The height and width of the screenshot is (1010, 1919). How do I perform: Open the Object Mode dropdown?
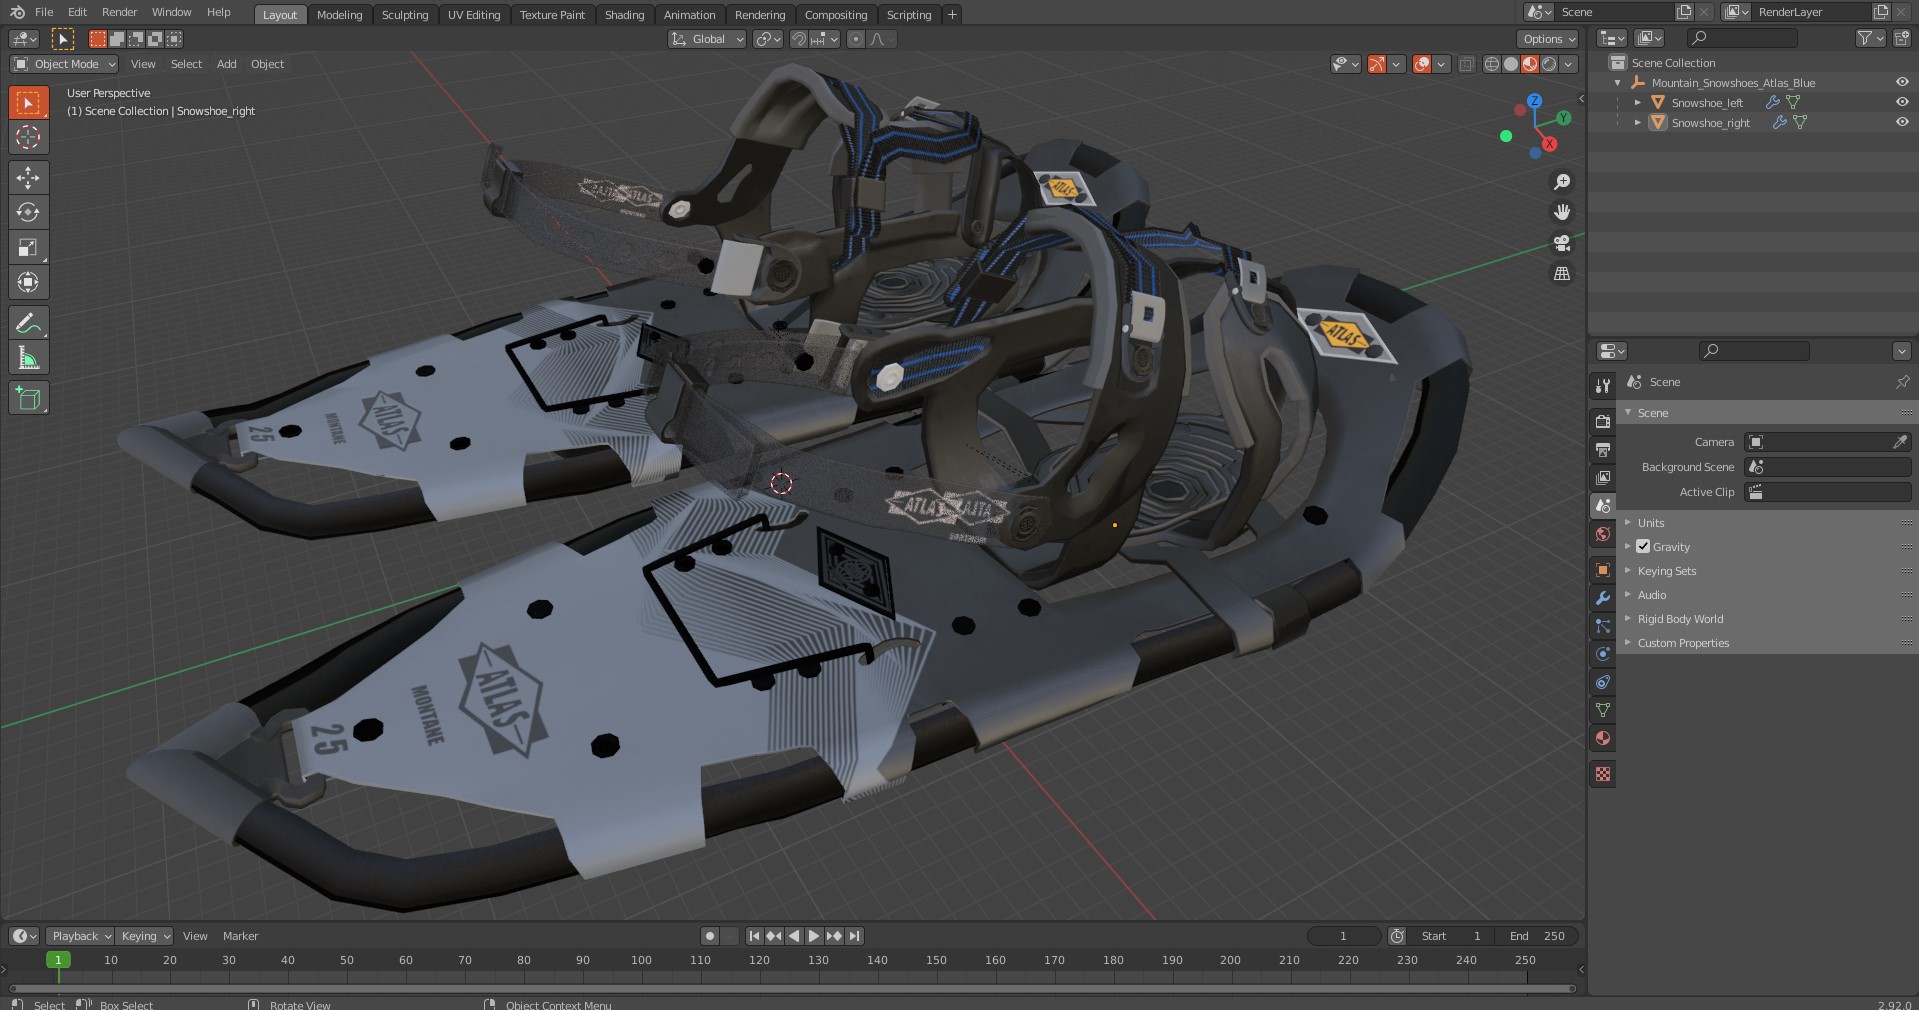pyautogui.click(x=64, y=64)
